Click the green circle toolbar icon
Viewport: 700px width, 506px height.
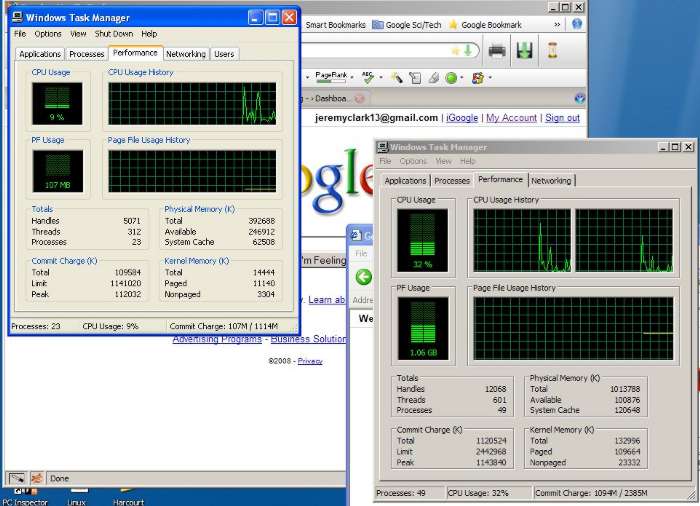tap(451, 78)
